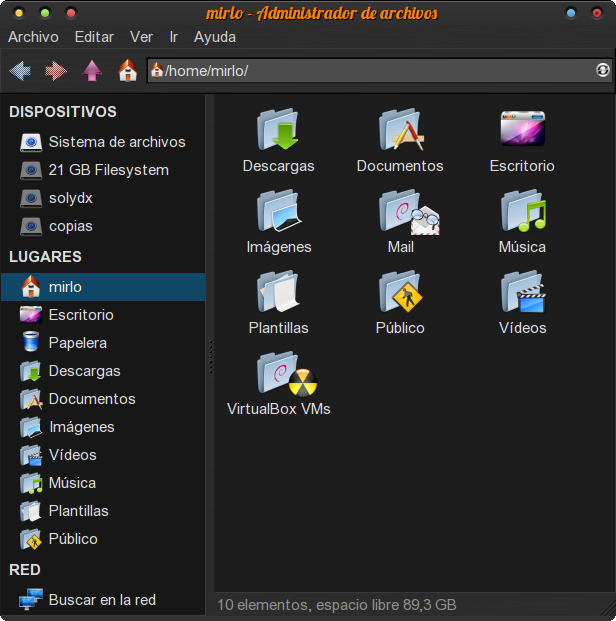The height and width of the screenshot is (621, 616).
Task: Open the Editar menu
Action: click(x=94, y=37)
